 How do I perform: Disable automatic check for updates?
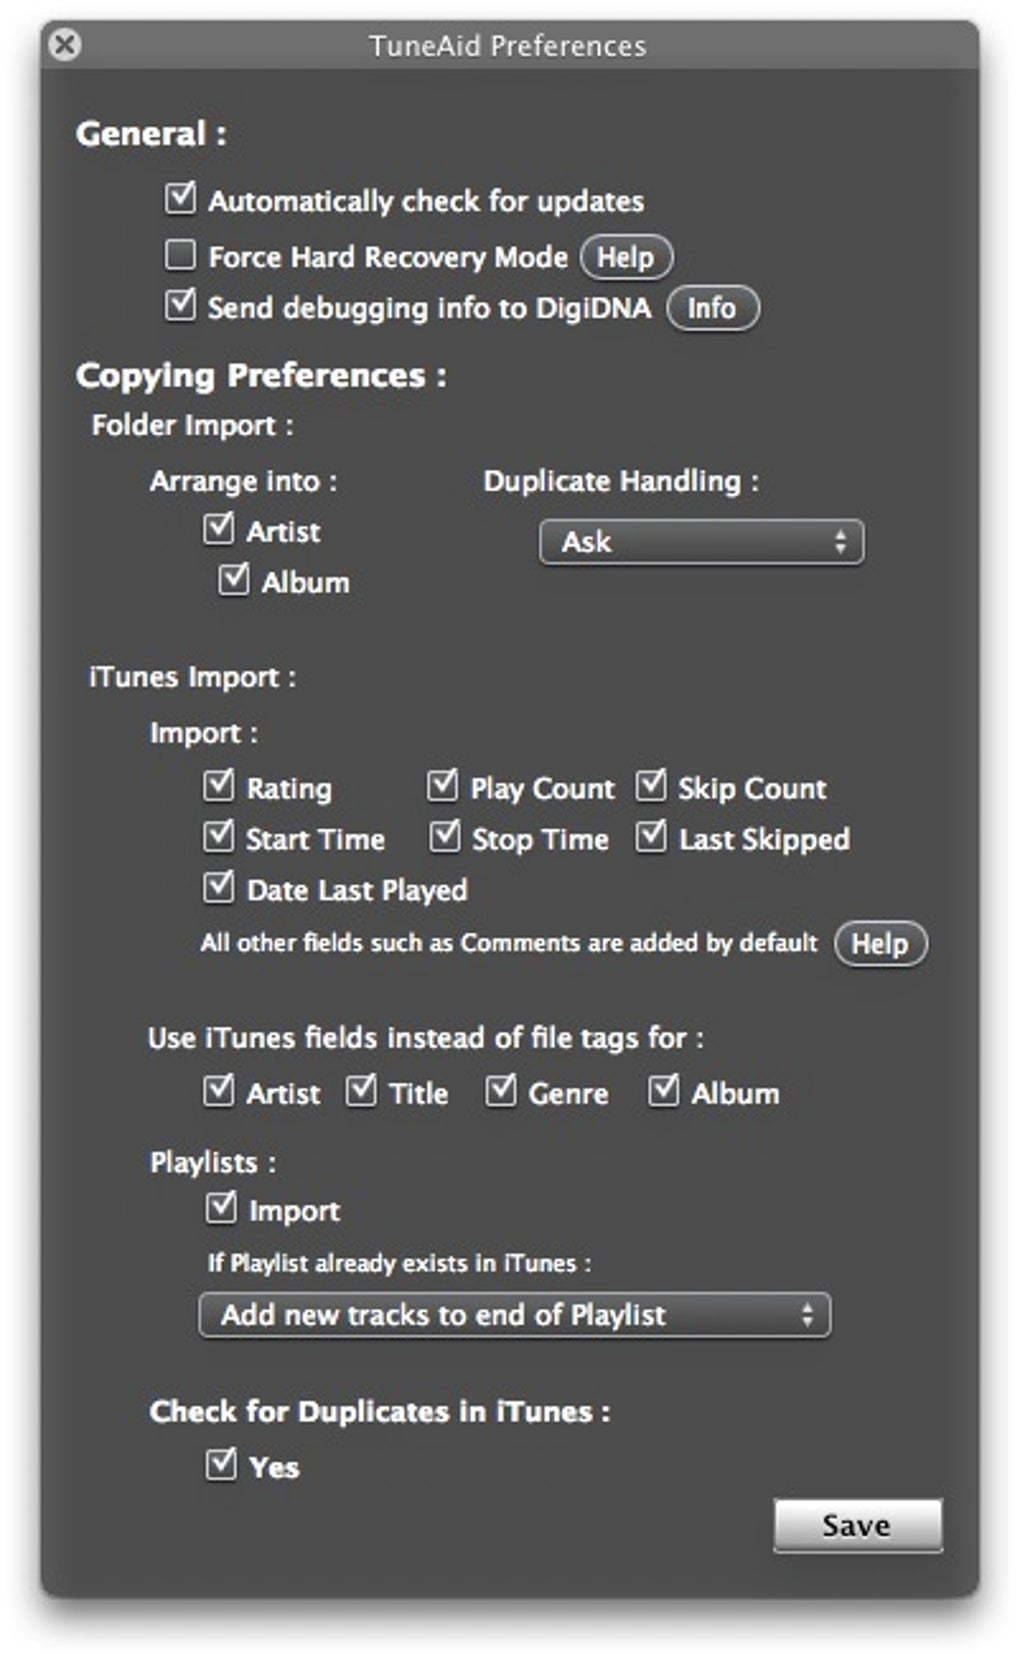click(x=181, y=198)
